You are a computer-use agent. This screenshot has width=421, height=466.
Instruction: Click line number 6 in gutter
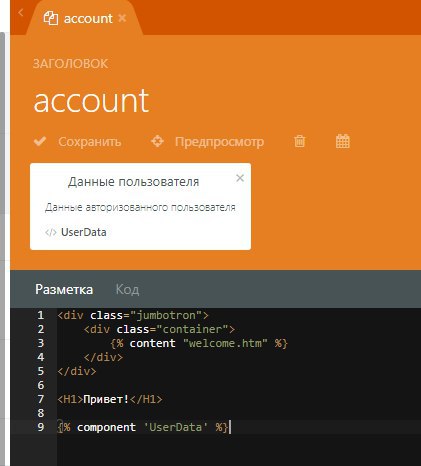click(41, 385)
